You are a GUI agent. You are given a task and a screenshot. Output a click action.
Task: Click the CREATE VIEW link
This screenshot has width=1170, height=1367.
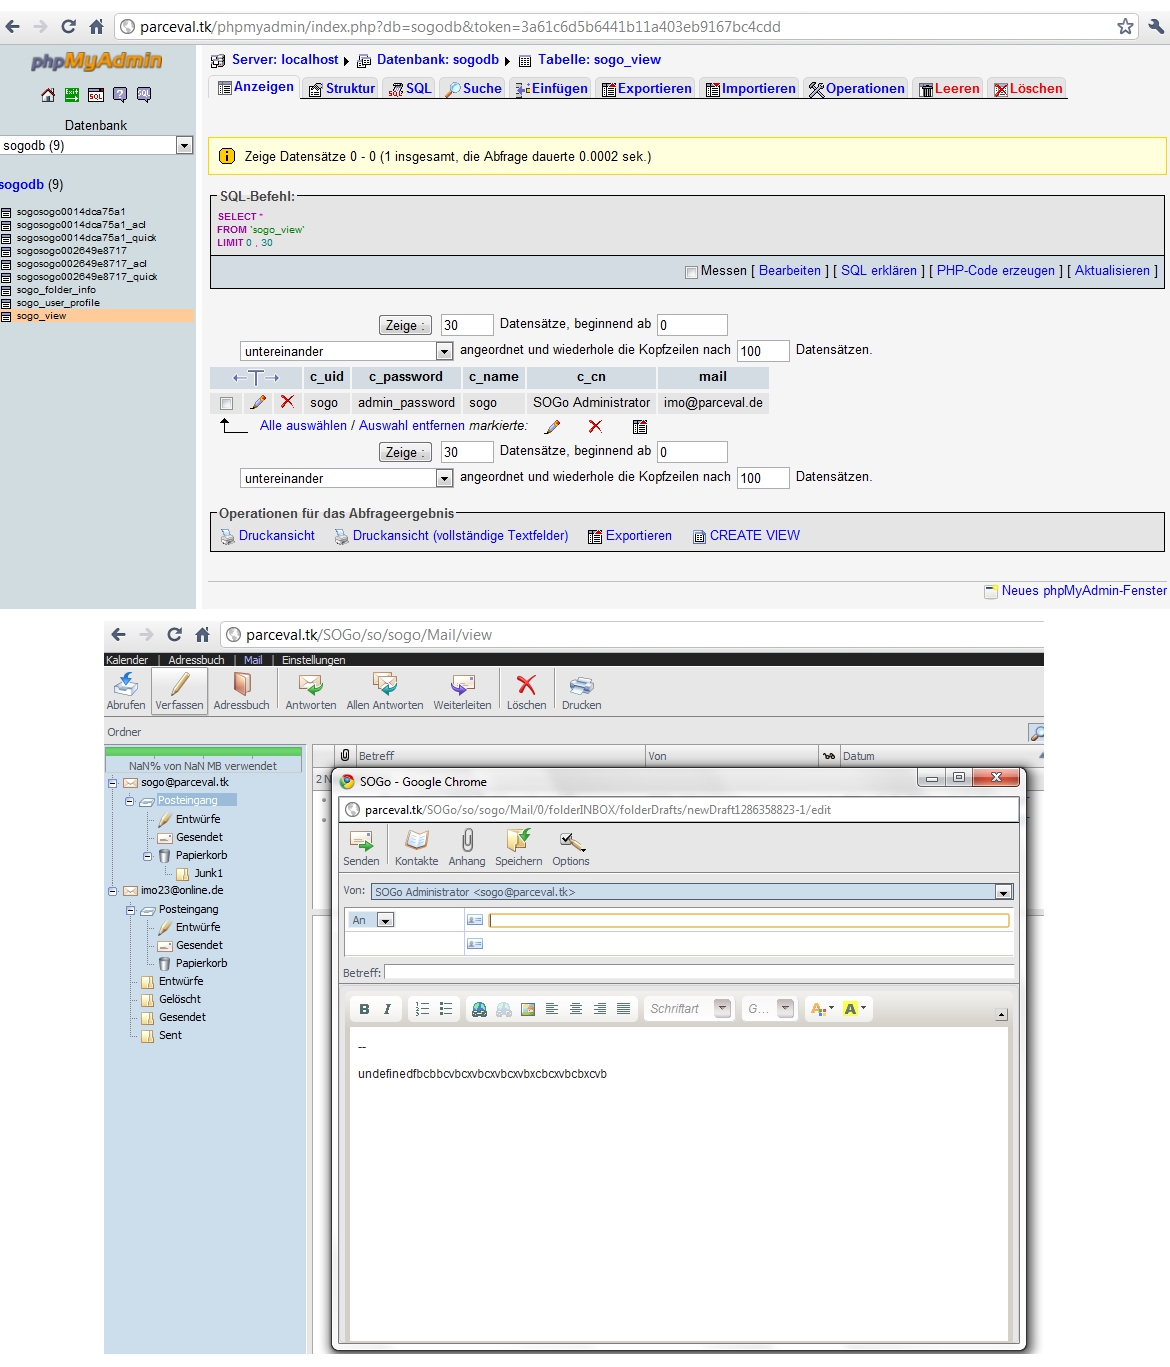pos(754,536)
